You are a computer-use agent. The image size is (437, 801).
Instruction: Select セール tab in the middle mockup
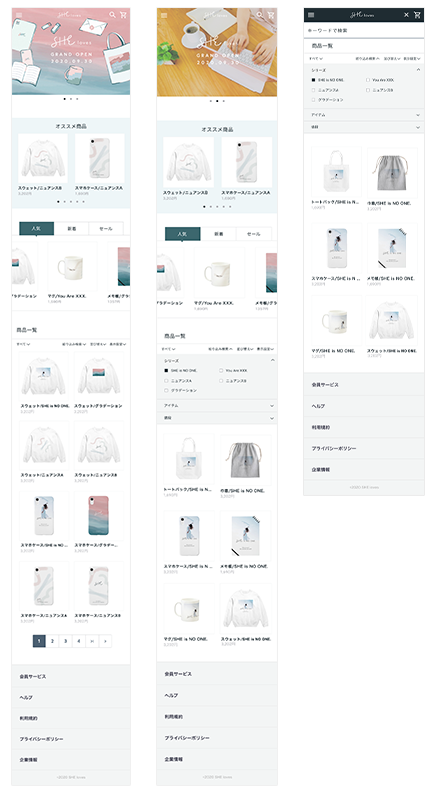point(254,234)
